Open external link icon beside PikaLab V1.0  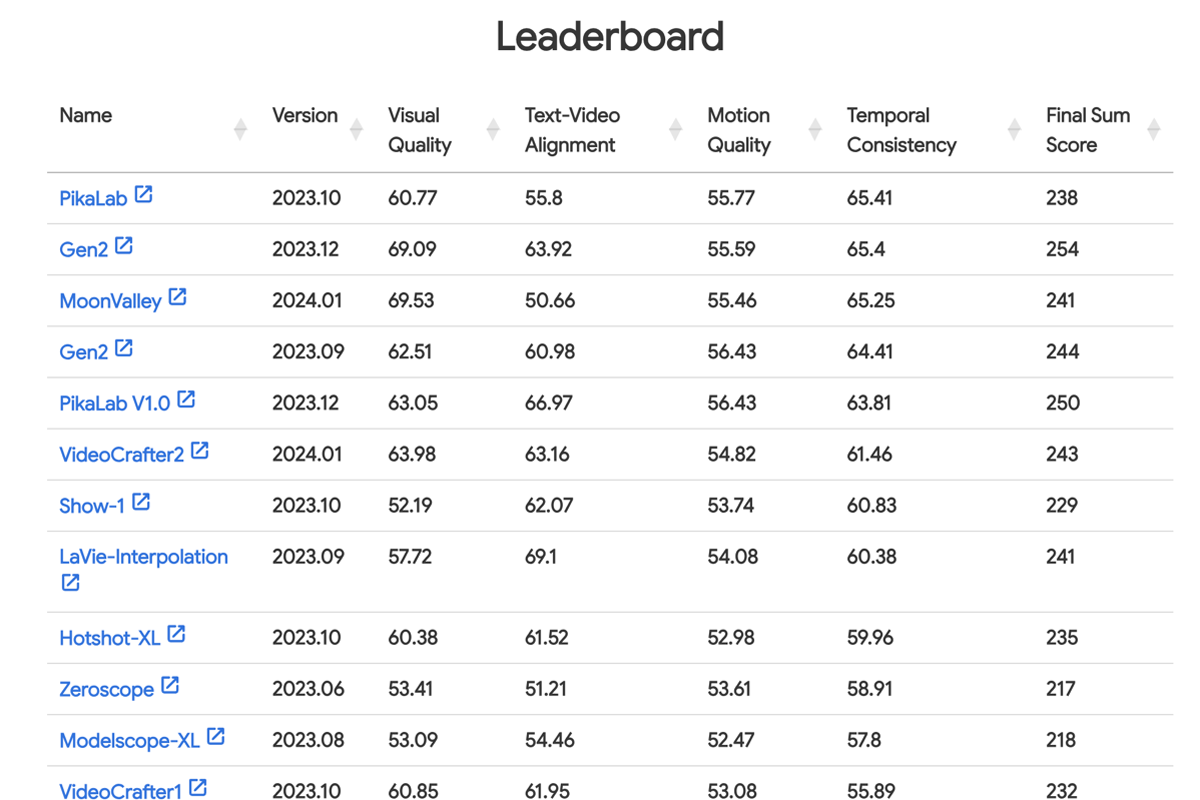pyautogui.click(x=187, y=400)
